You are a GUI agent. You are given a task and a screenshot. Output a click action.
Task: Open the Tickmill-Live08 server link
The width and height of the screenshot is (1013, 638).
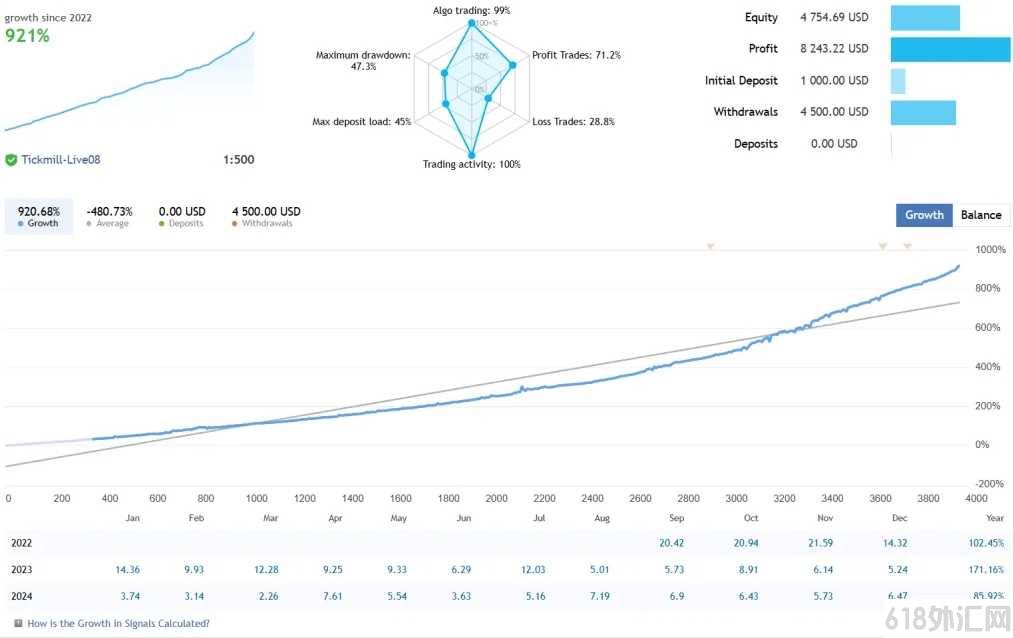coord(61,160)
